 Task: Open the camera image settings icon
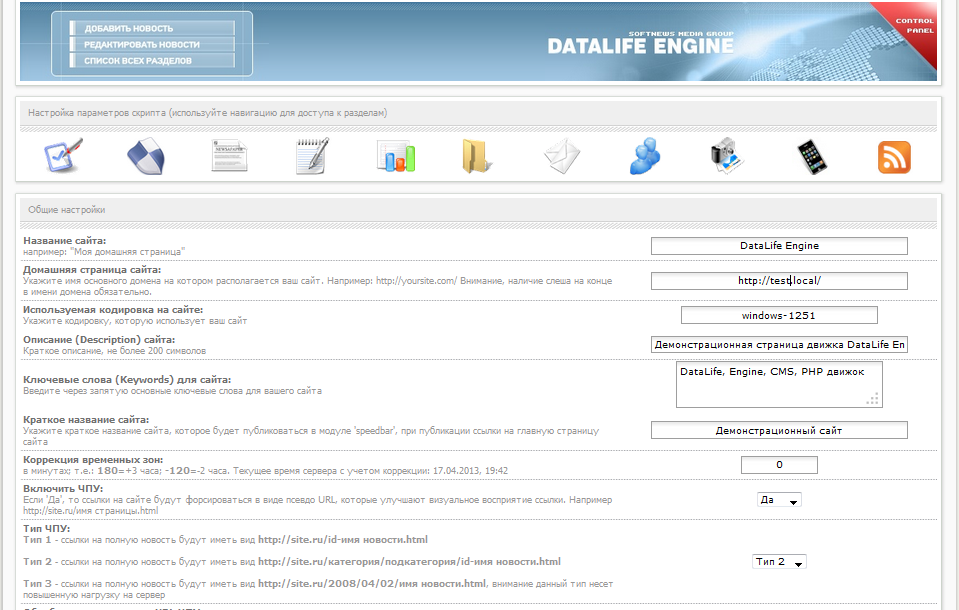coord(727,156)
